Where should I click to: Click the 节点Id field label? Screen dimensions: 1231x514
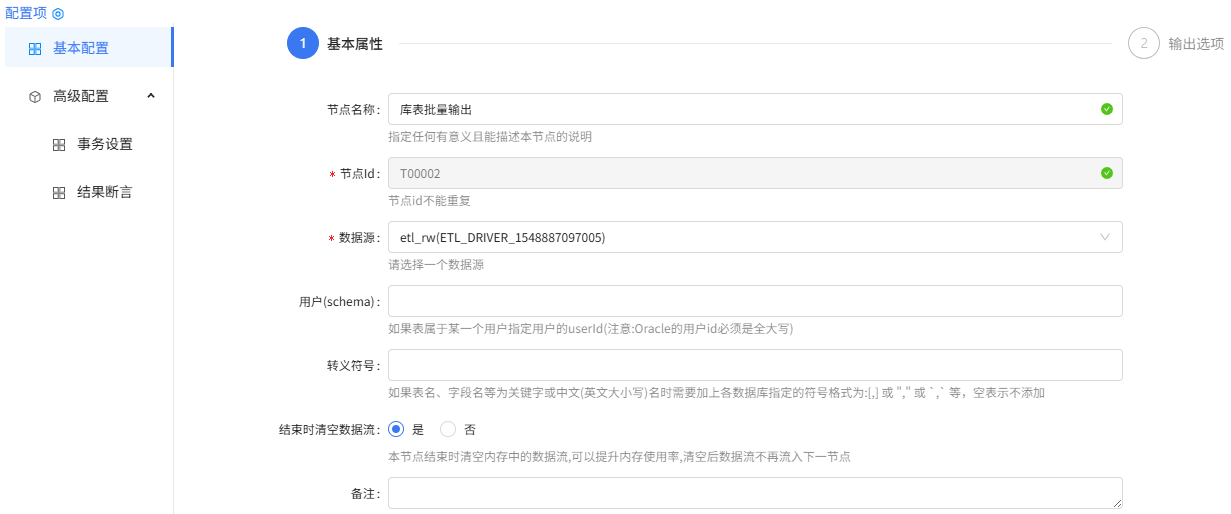tap(360, 173)
